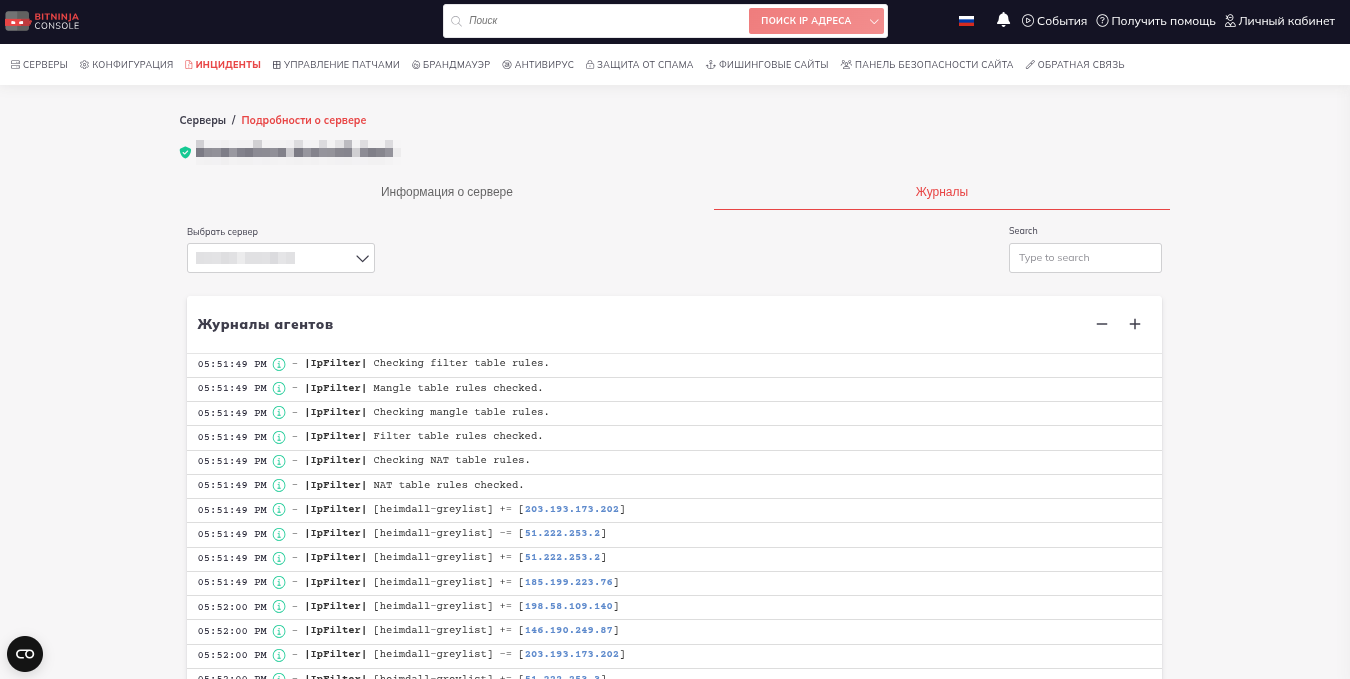This screenshot has height=679, width=1350.
Task: Switch to Информация о сервере tab
Action: click(x=446, y=192)
